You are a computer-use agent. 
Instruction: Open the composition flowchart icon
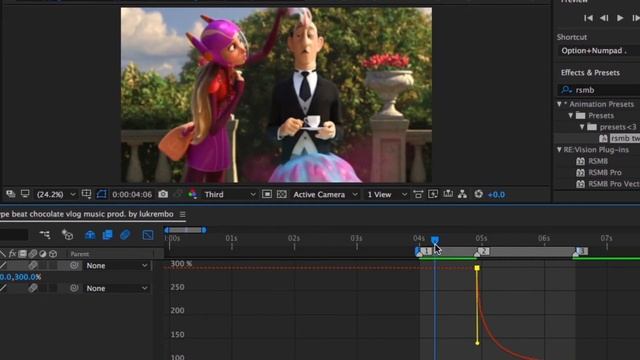coord(462,194)
